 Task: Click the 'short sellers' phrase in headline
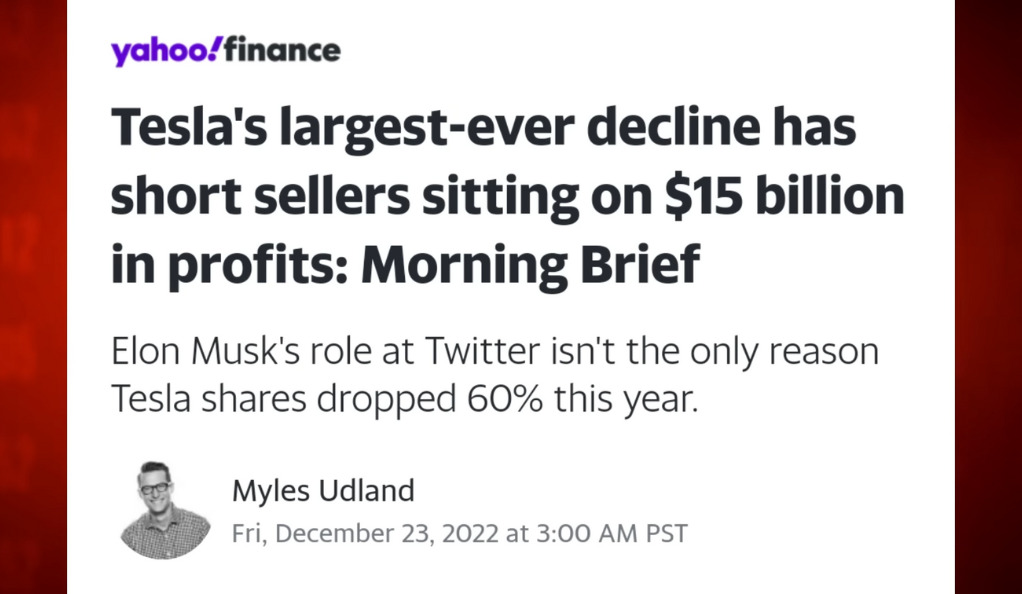tap(260, 196)
